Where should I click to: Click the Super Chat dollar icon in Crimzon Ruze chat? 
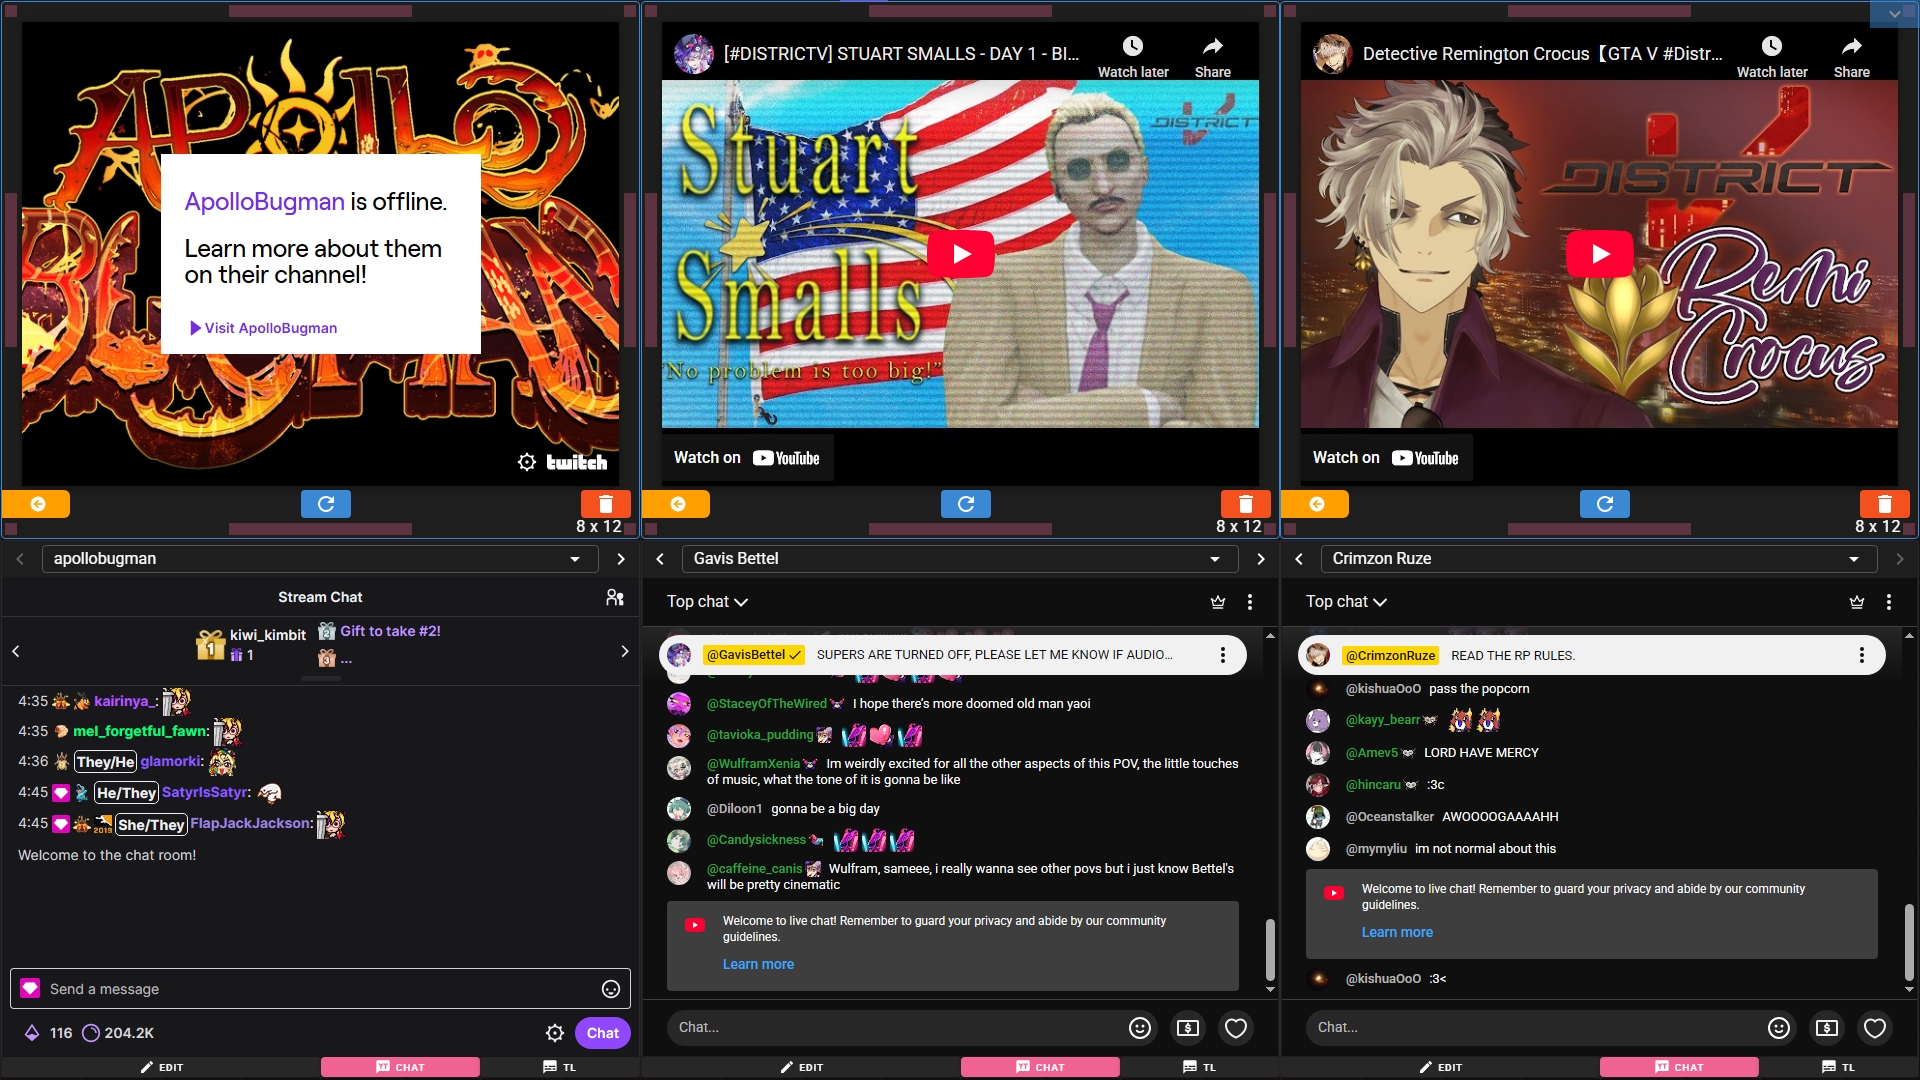pyautogui.click(x=1826, y=1028)
